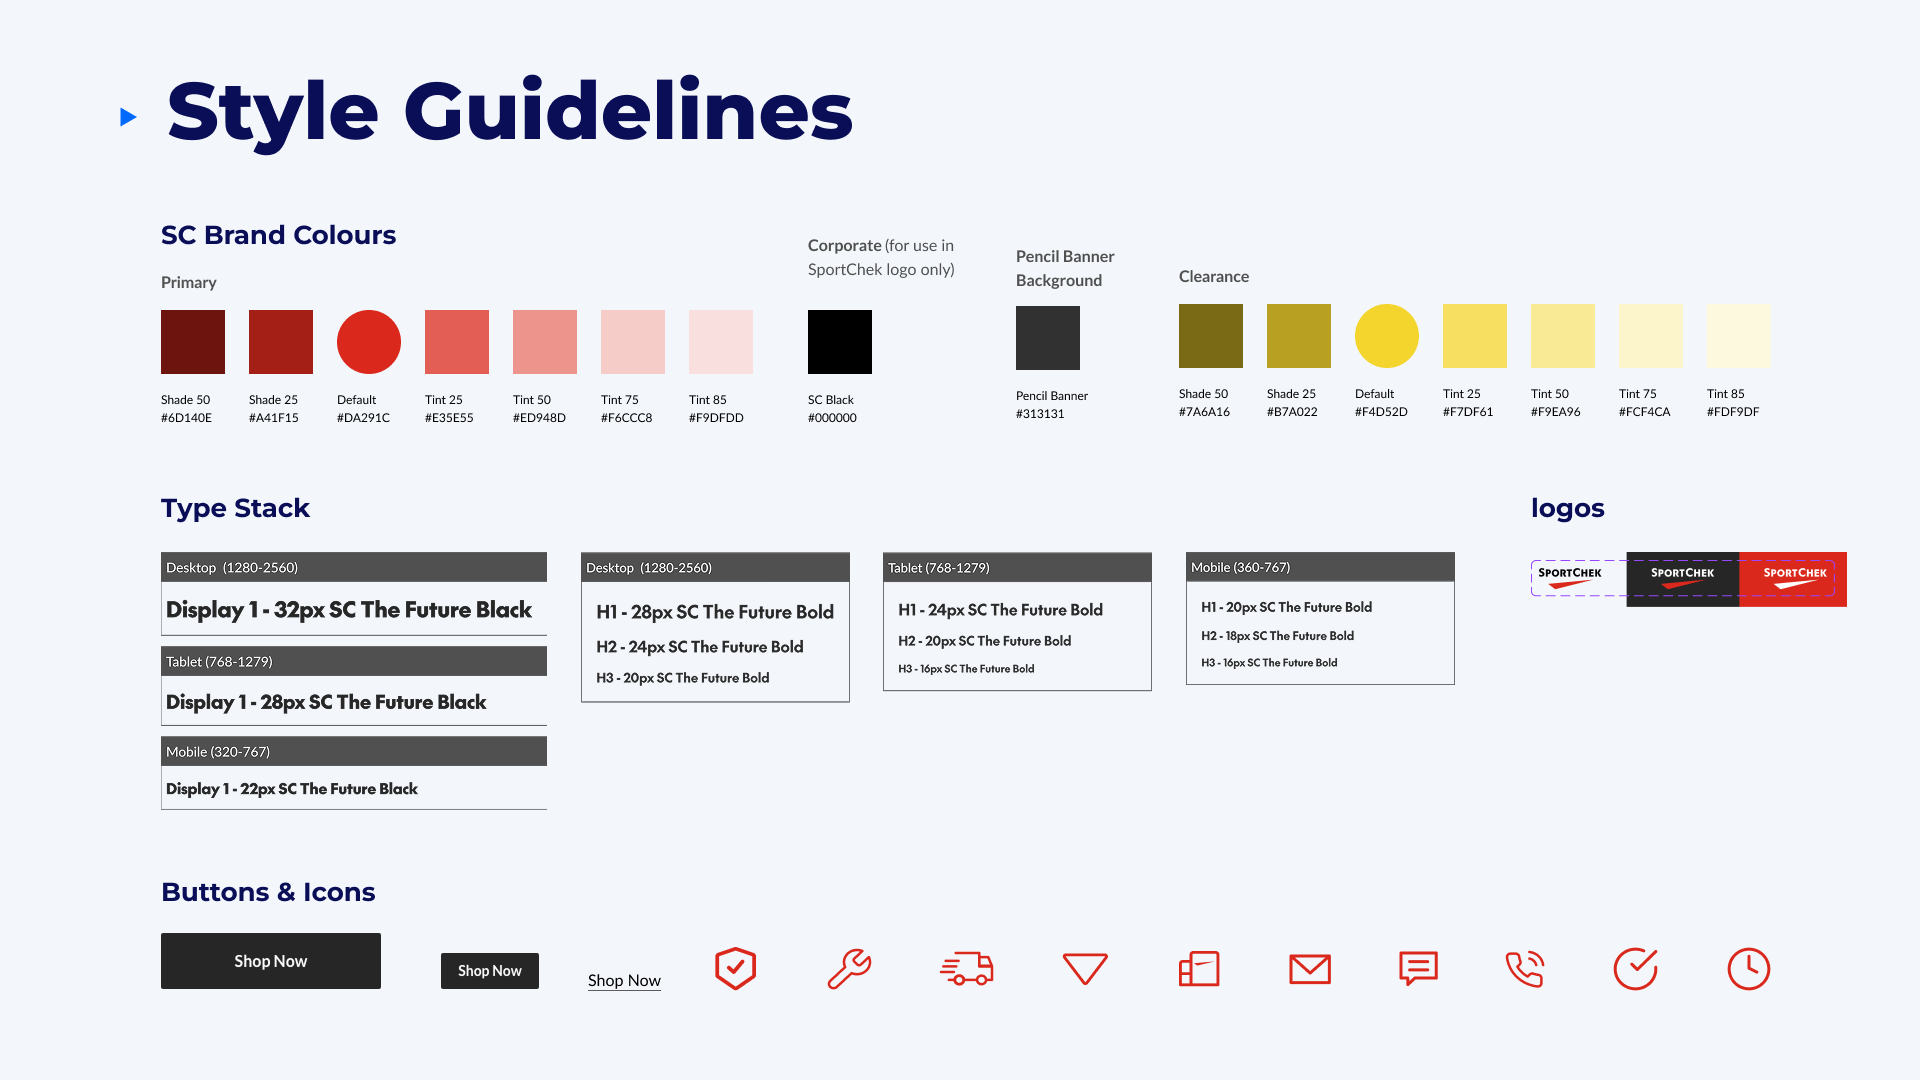
Task: Choose the clearance Default #F4D52D yellow circle
Action: (1387, 336)
